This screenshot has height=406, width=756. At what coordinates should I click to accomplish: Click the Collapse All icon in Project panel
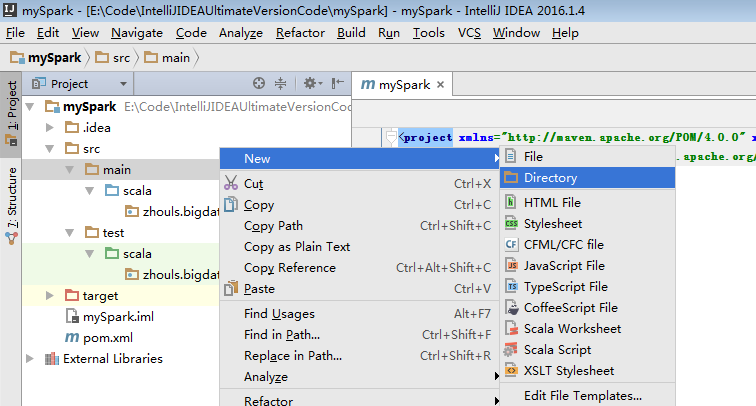(x=280, y=83)
